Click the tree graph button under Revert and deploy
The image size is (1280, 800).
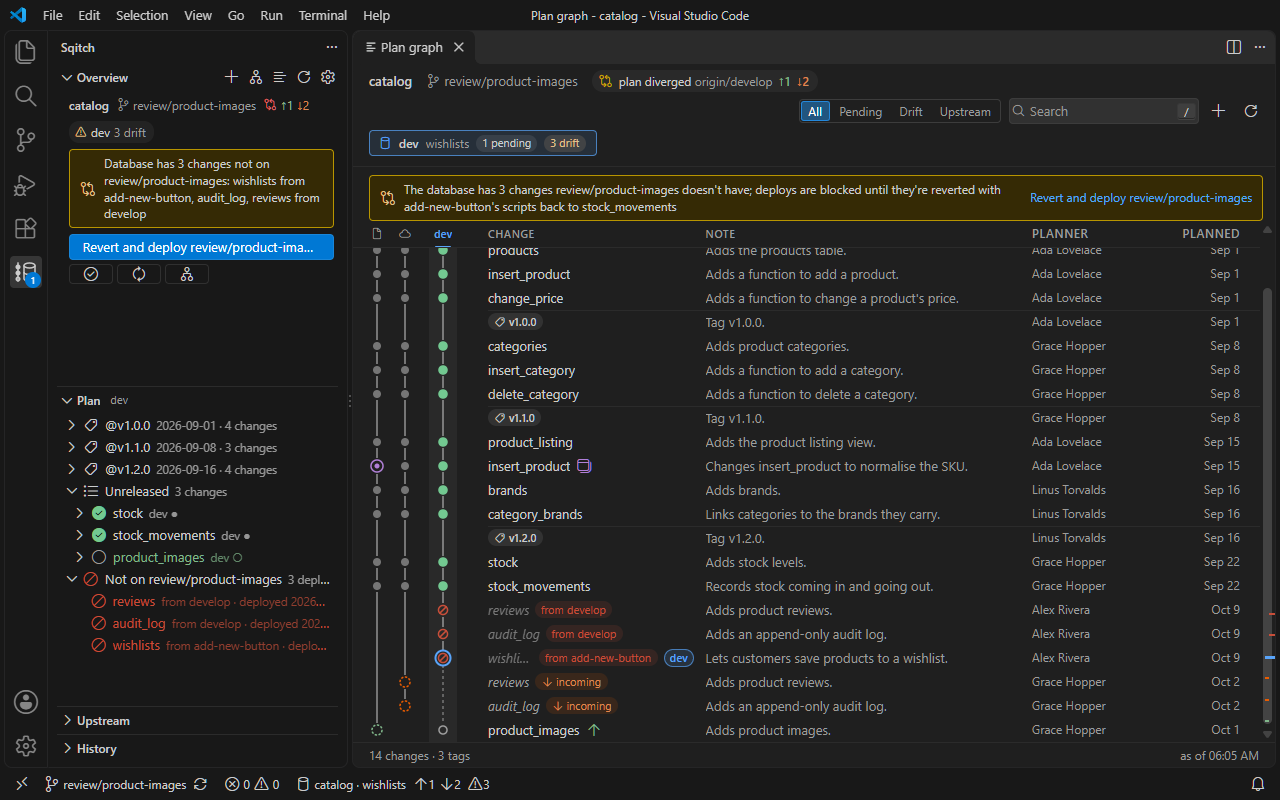187,274
